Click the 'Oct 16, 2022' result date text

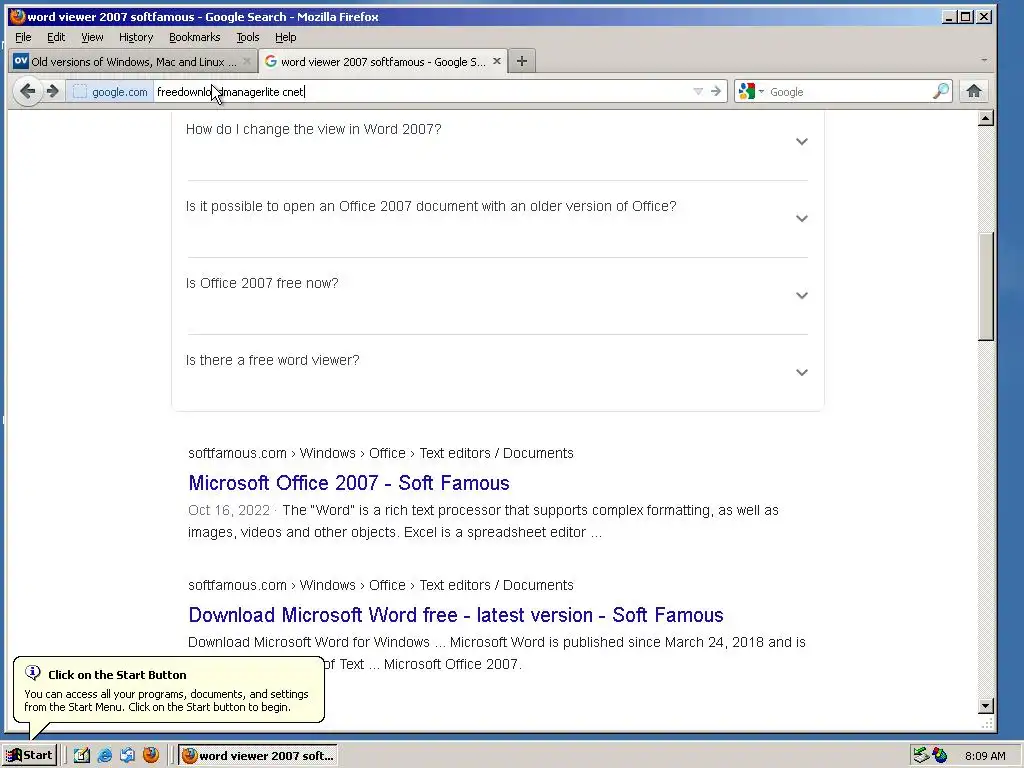point(229,510)
